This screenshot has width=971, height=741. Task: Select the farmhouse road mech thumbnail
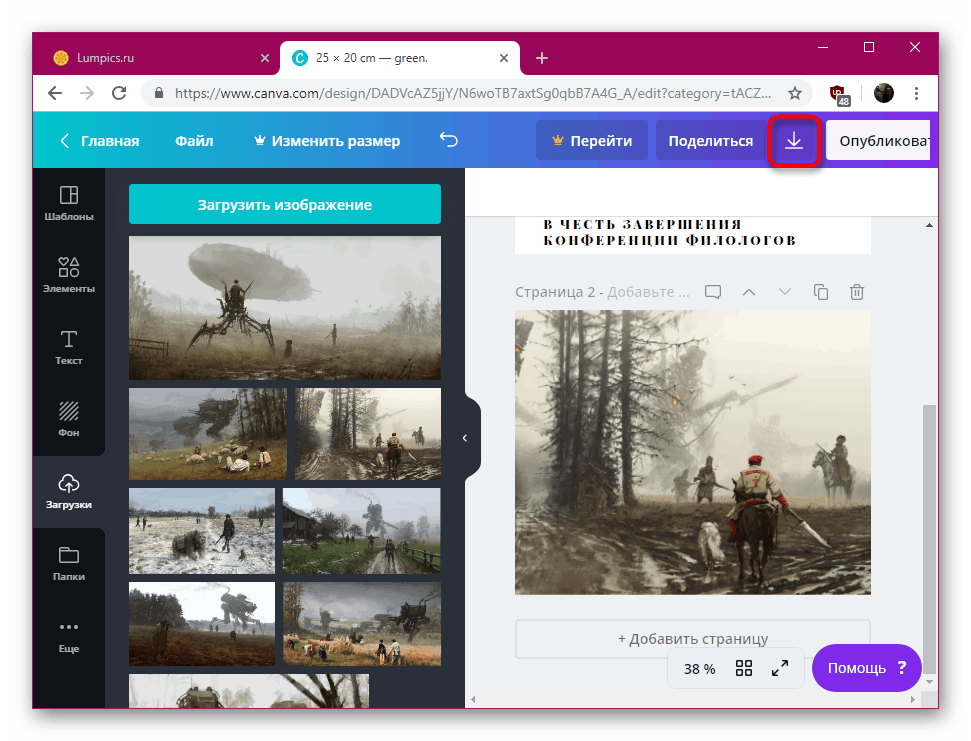click(x=362, y=531)
